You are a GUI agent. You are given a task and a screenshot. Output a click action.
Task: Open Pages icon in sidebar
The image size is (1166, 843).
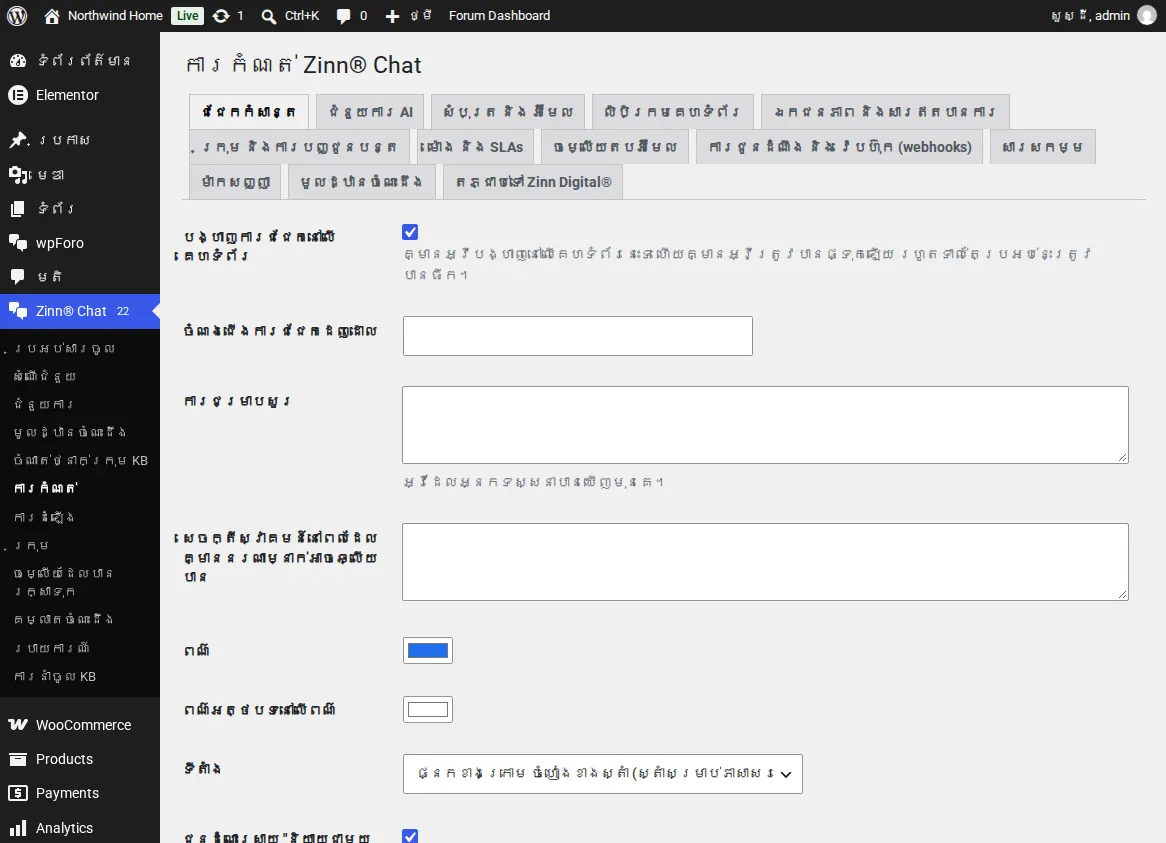click(18, 209)
